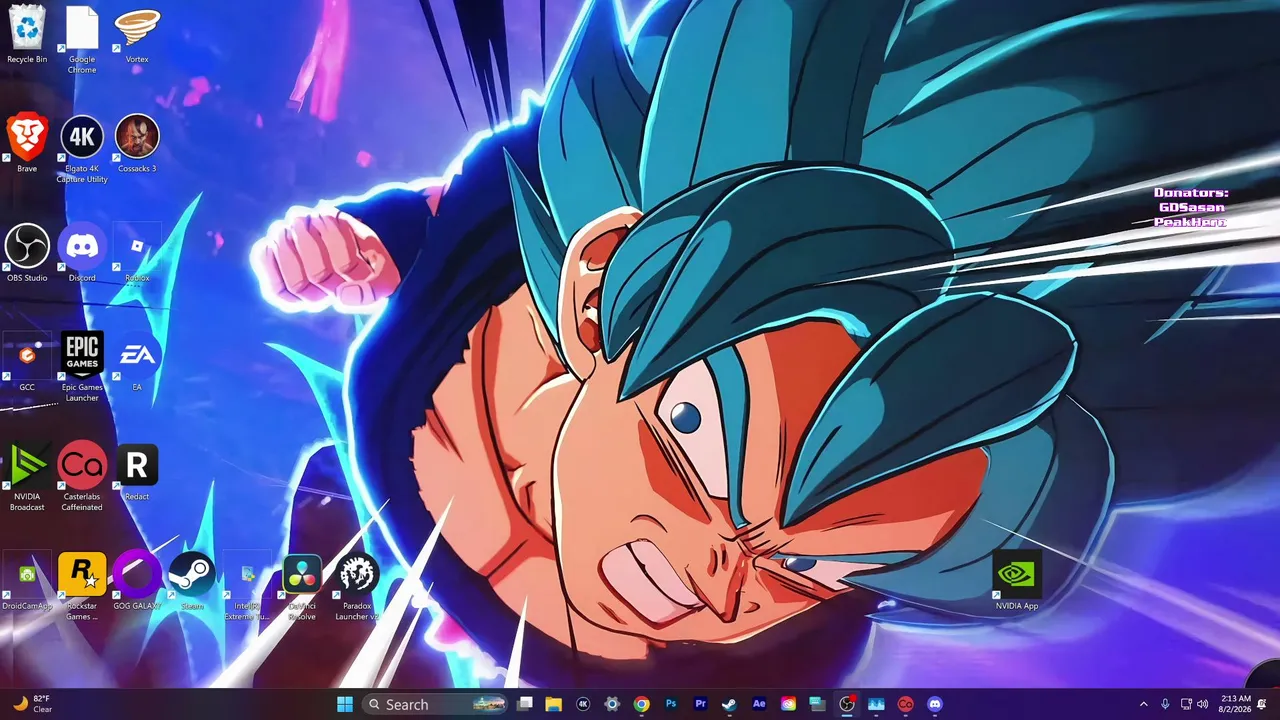The width and height of the screenshot is (1280, 720).
Task: Open the Rockstar Games desktop shortcut
Action: [82, 585]
